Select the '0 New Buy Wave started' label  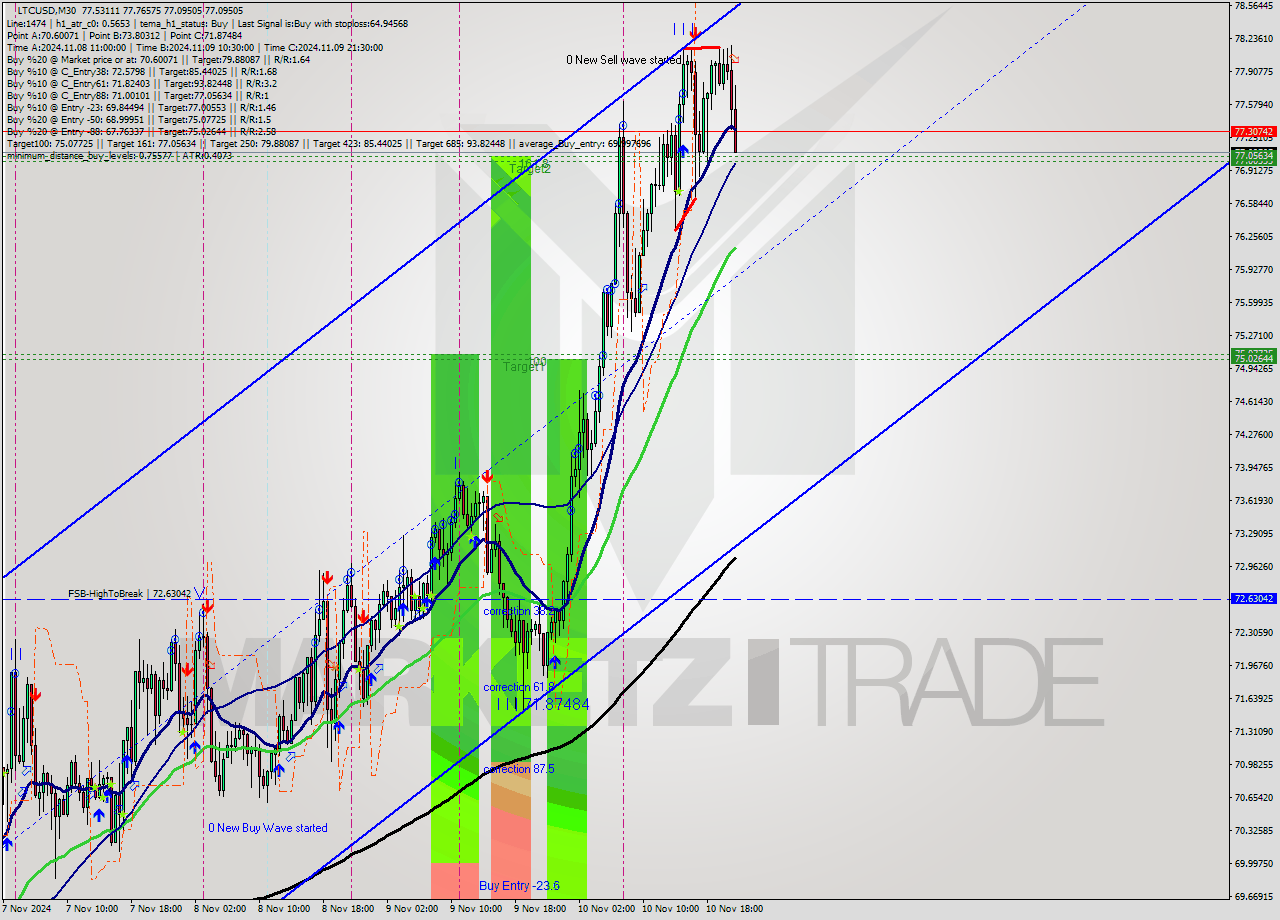(267, 828)
